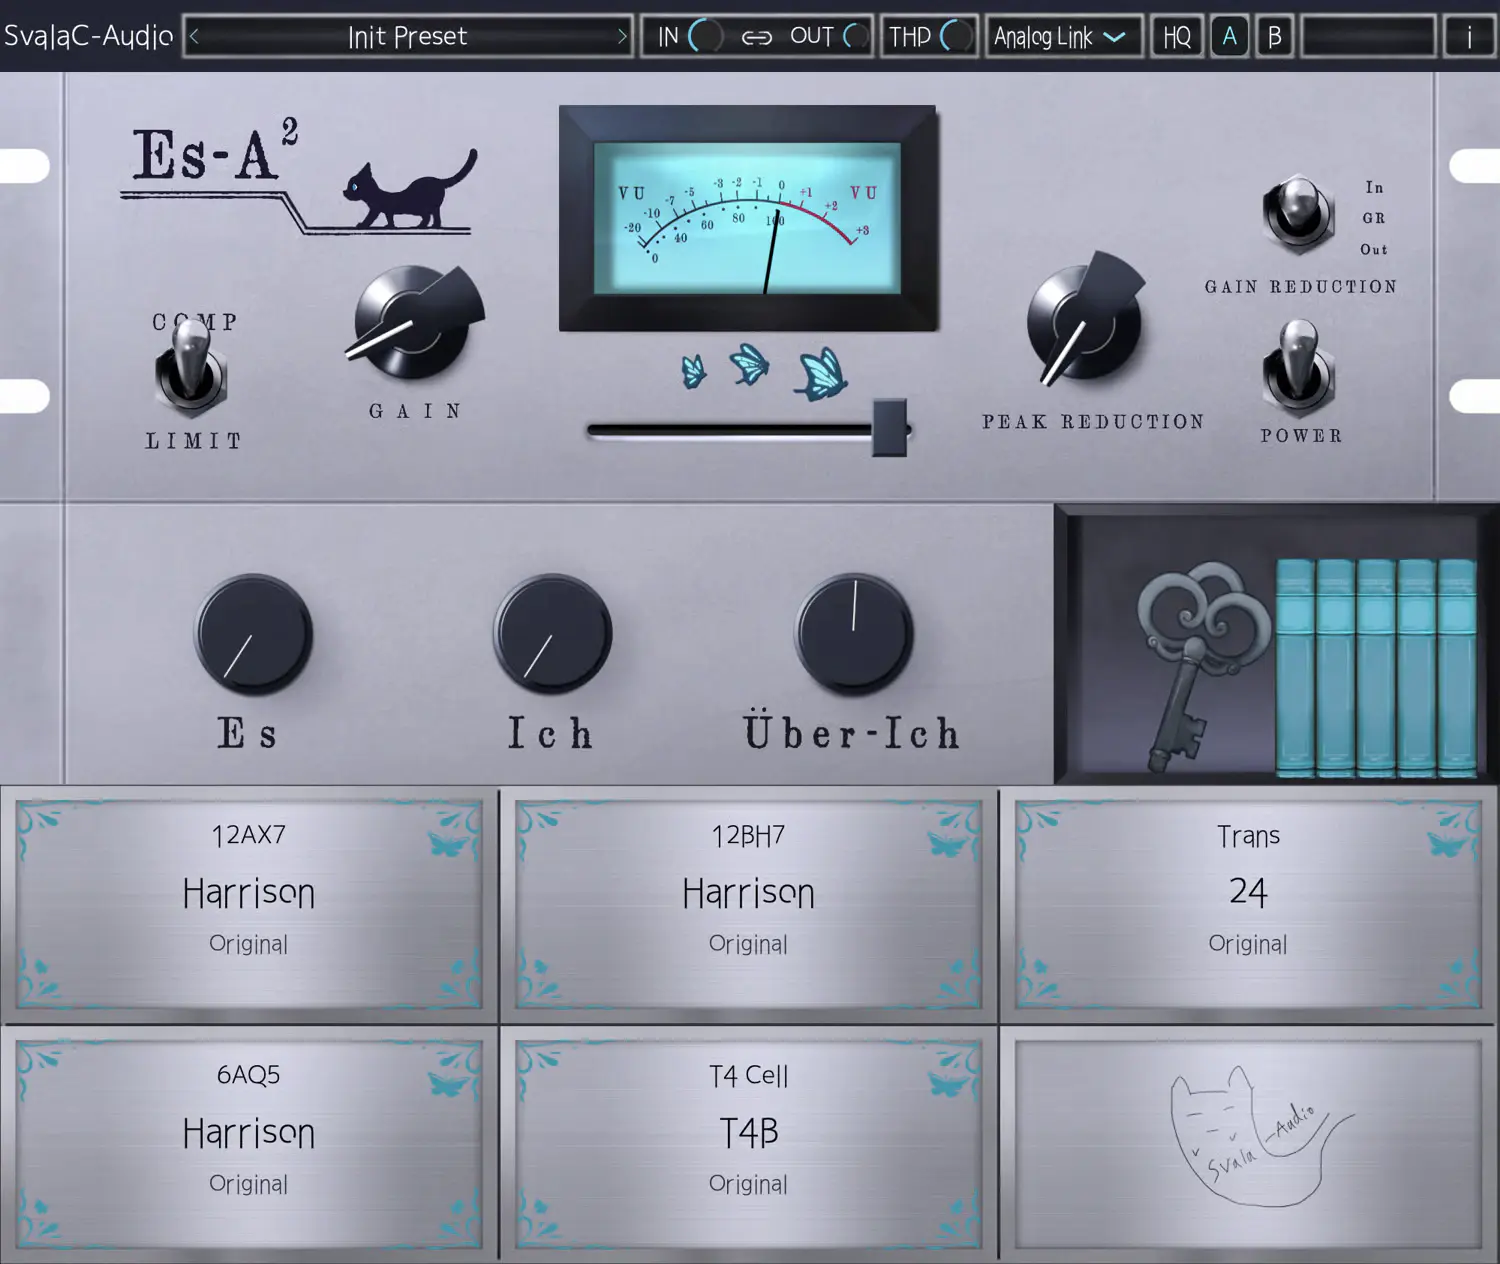Click the previous preset arrow
The image size is (1500, 1264).
pos(195,37)
